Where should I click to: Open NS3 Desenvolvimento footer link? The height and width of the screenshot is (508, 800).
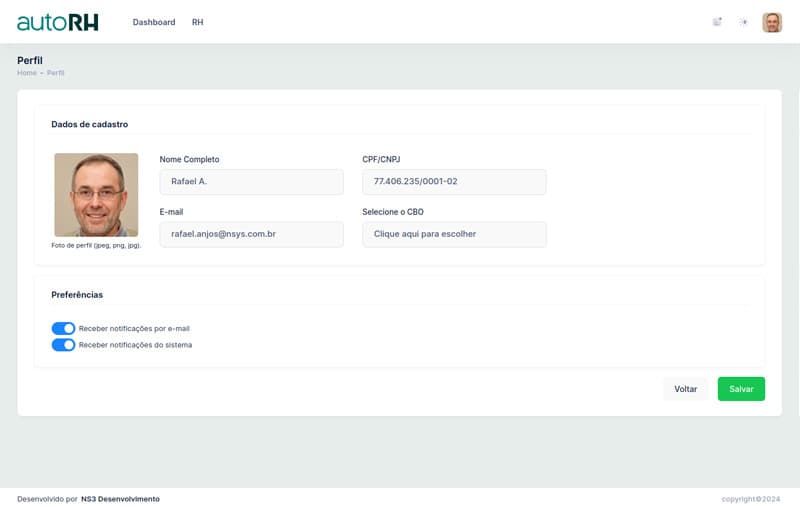(120, 499)
